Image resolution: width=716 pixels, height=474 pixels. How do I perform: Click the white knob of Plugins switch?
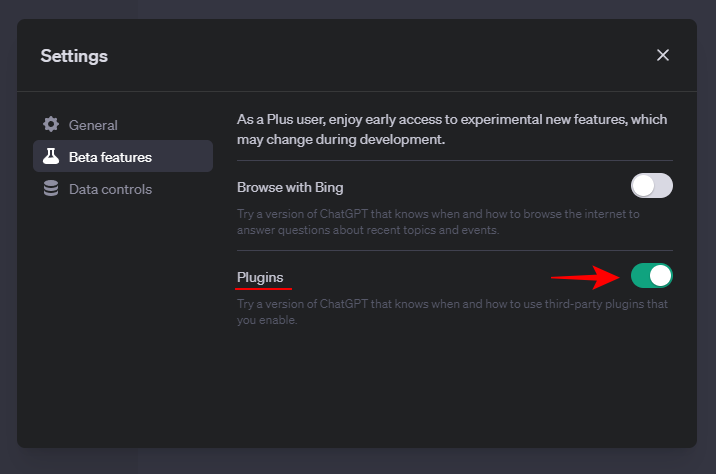tap(660, 275)
